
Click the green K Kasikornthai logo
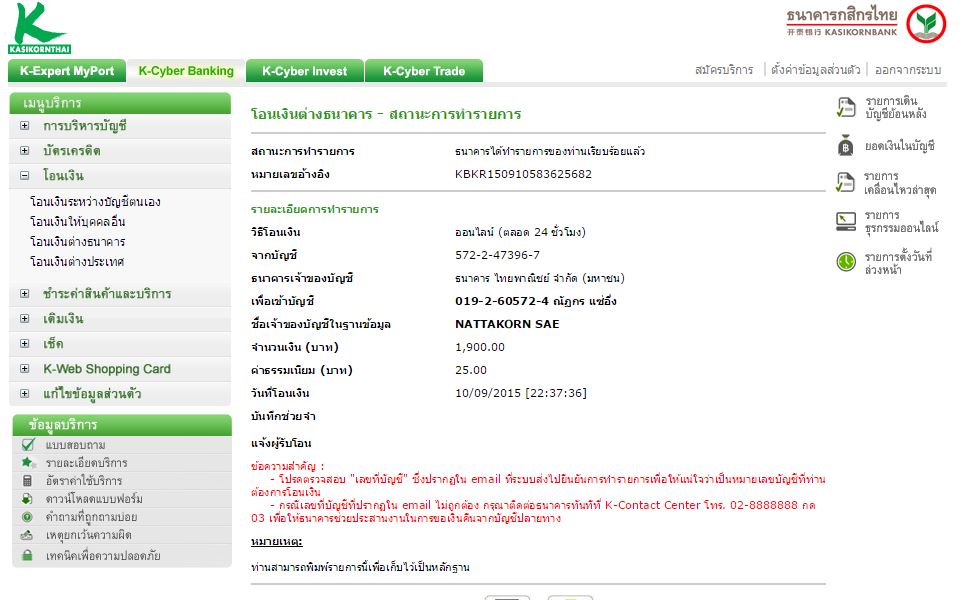pos(40,28)
